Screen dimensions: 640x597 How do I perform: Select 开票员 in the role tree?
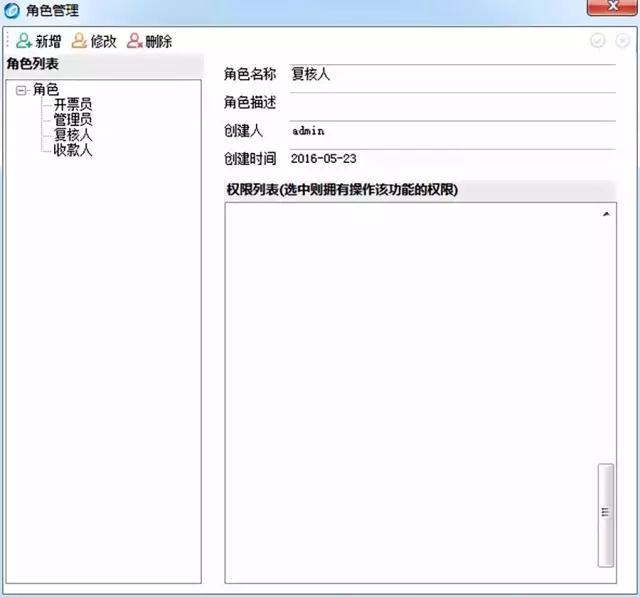(73, 104)
